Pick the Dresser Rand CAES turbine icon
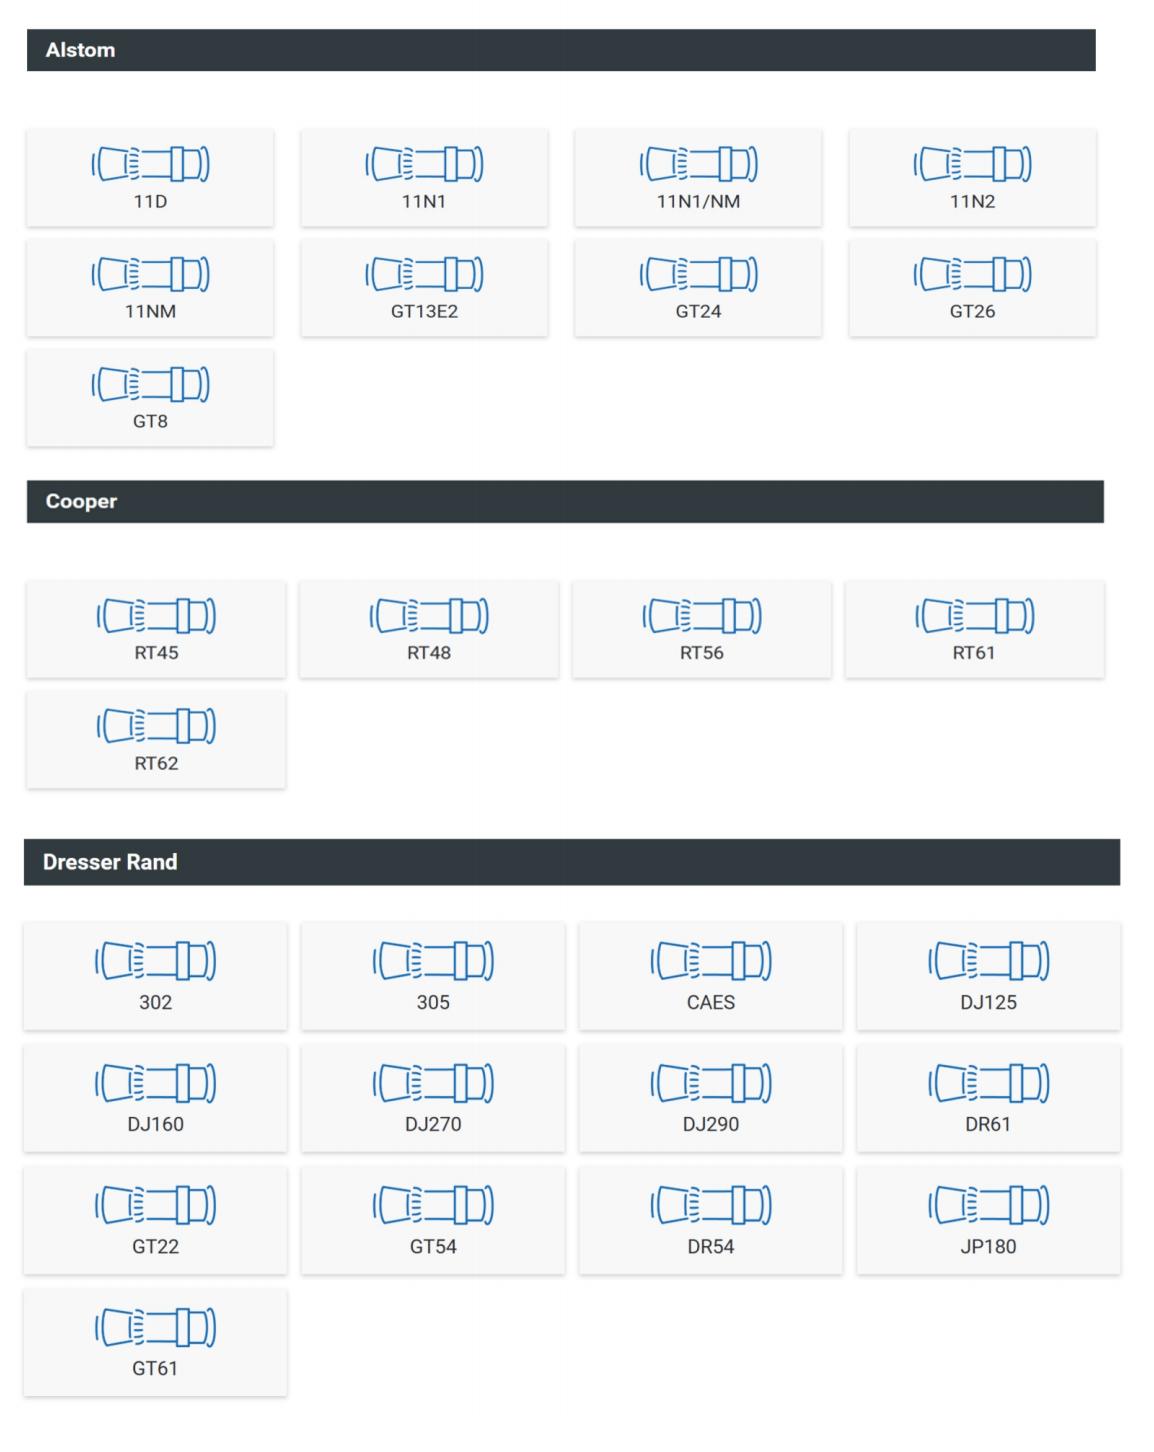This screenshot has height=1452, width=1154. point(711,961)
